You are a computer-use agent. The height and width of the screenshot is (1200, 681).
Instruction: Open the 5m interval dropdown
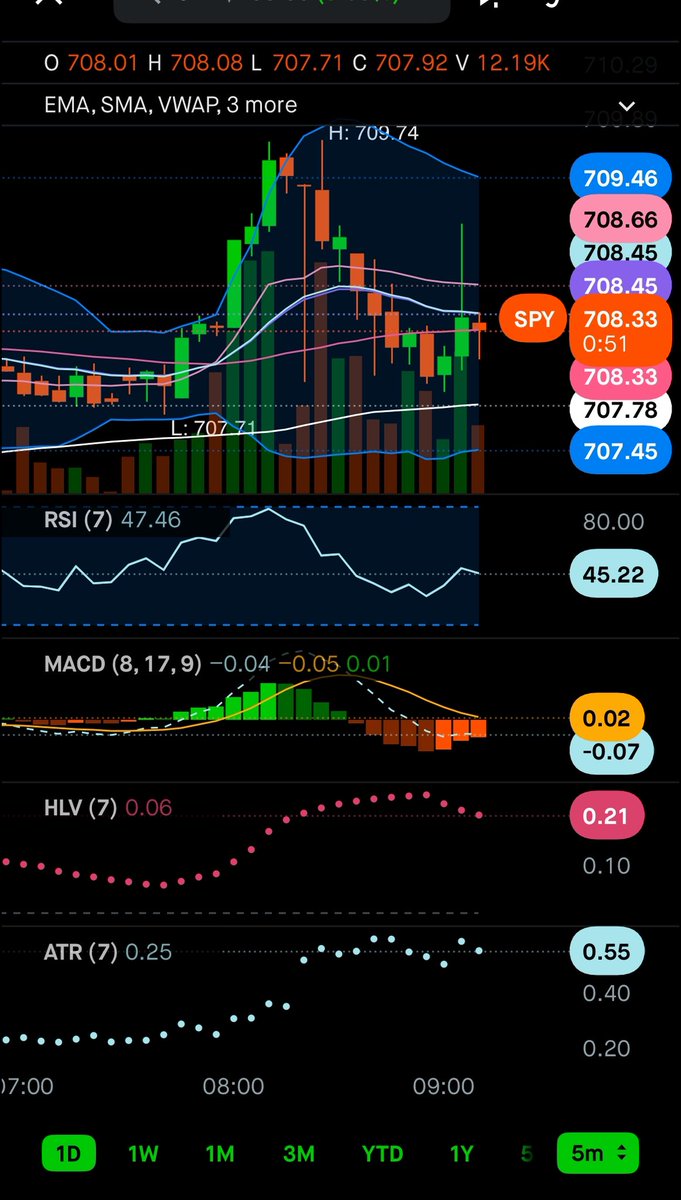tap(598, 1153)
